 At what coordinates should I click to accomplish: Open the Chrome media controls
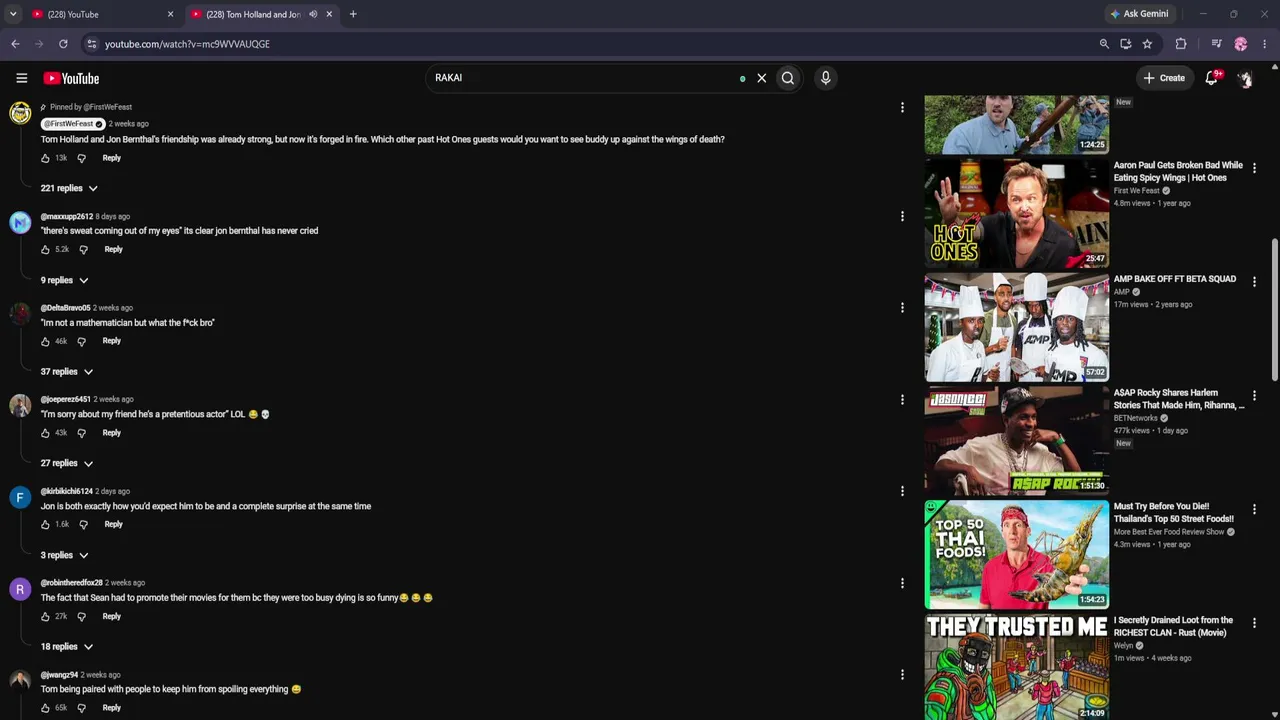pos(1216,44)
